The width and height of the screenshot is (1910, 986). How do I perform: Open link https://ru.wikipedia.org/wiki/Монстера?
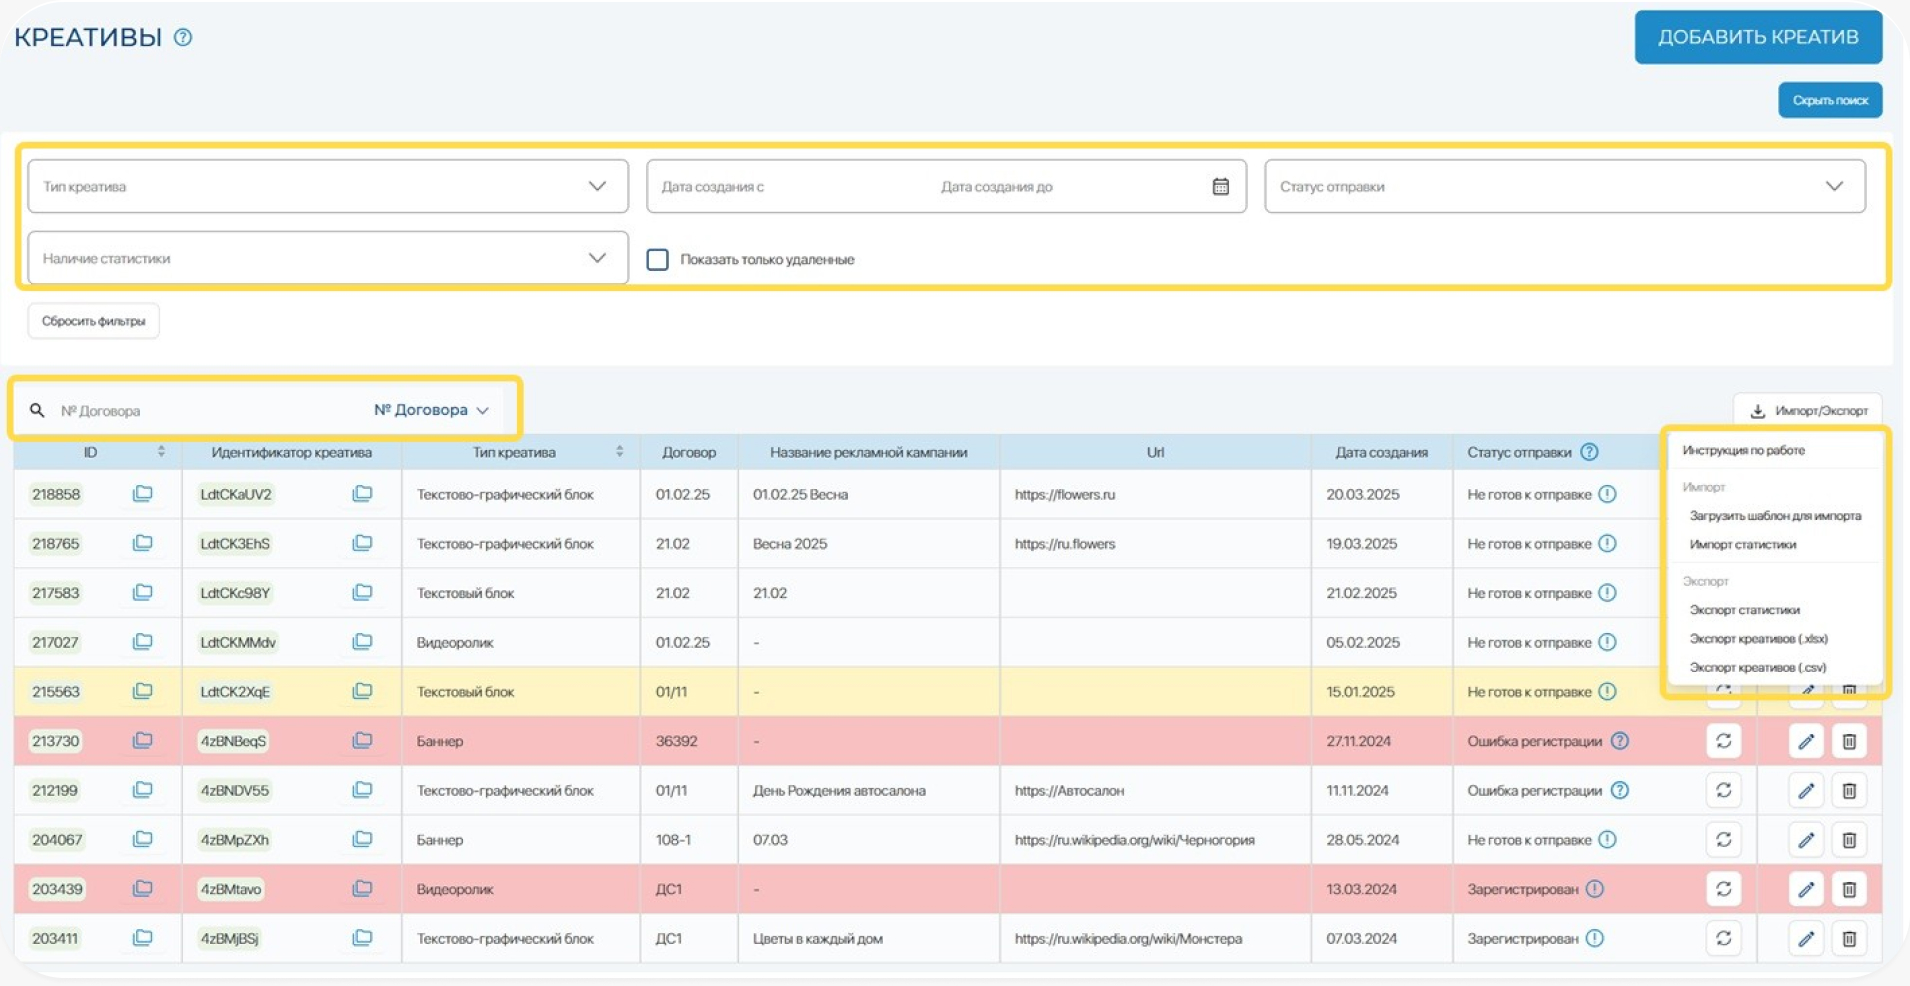pos(1128,939)
